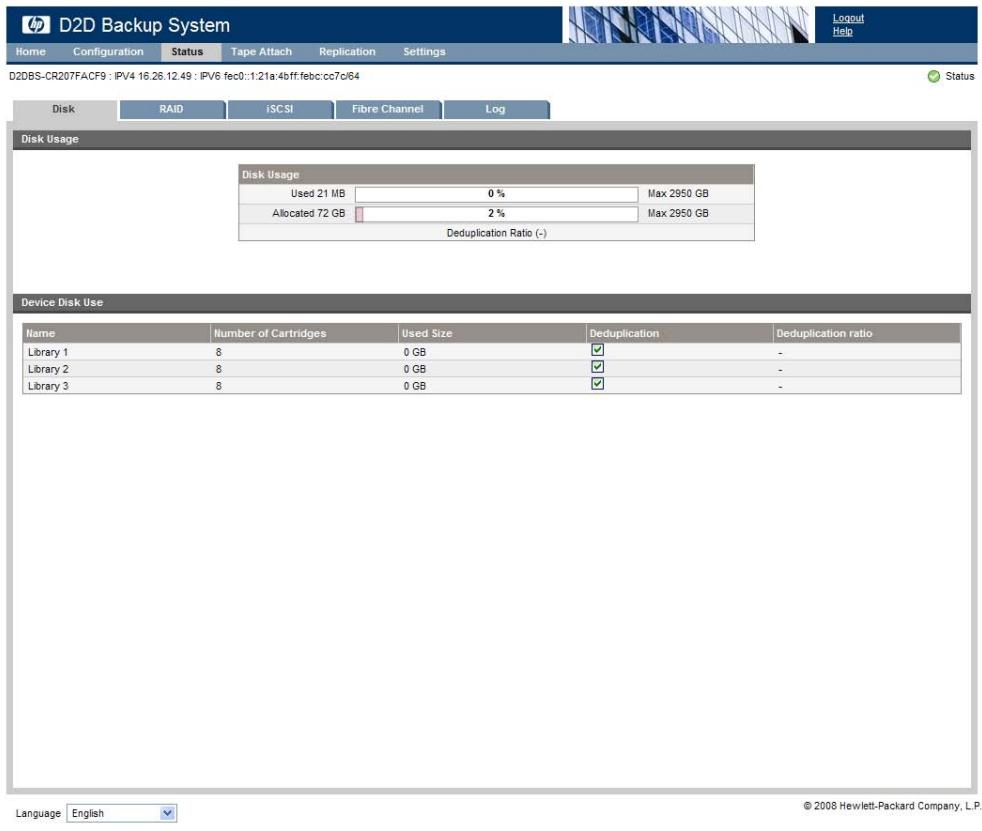Open the Settings menu

click(424, 52)
